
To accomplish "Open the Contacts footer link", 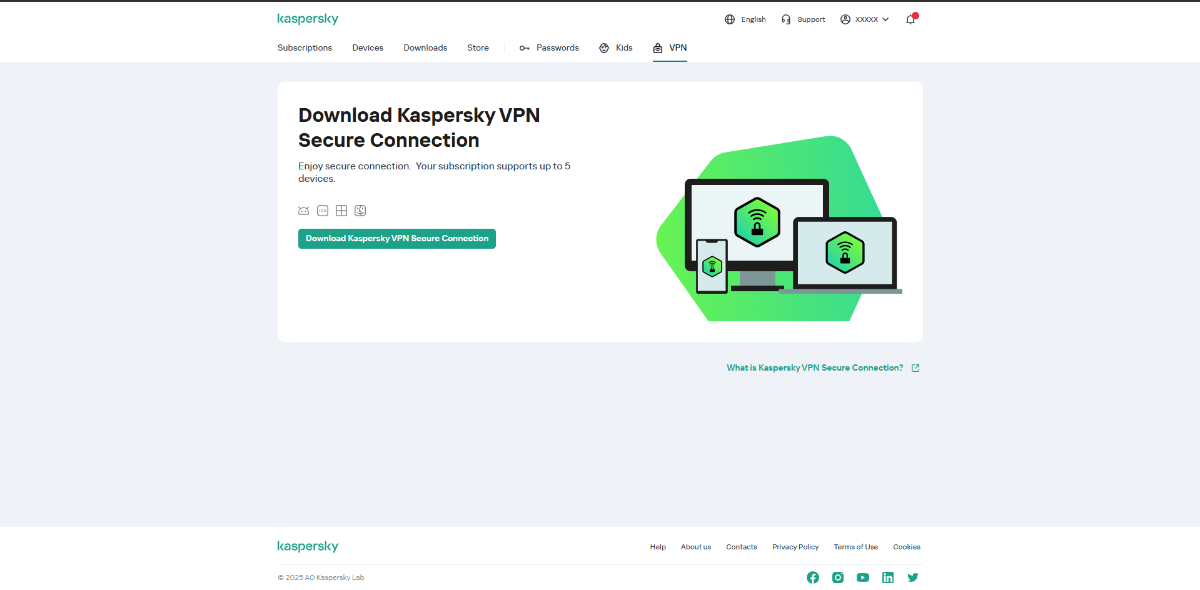I will click(742, 547).
